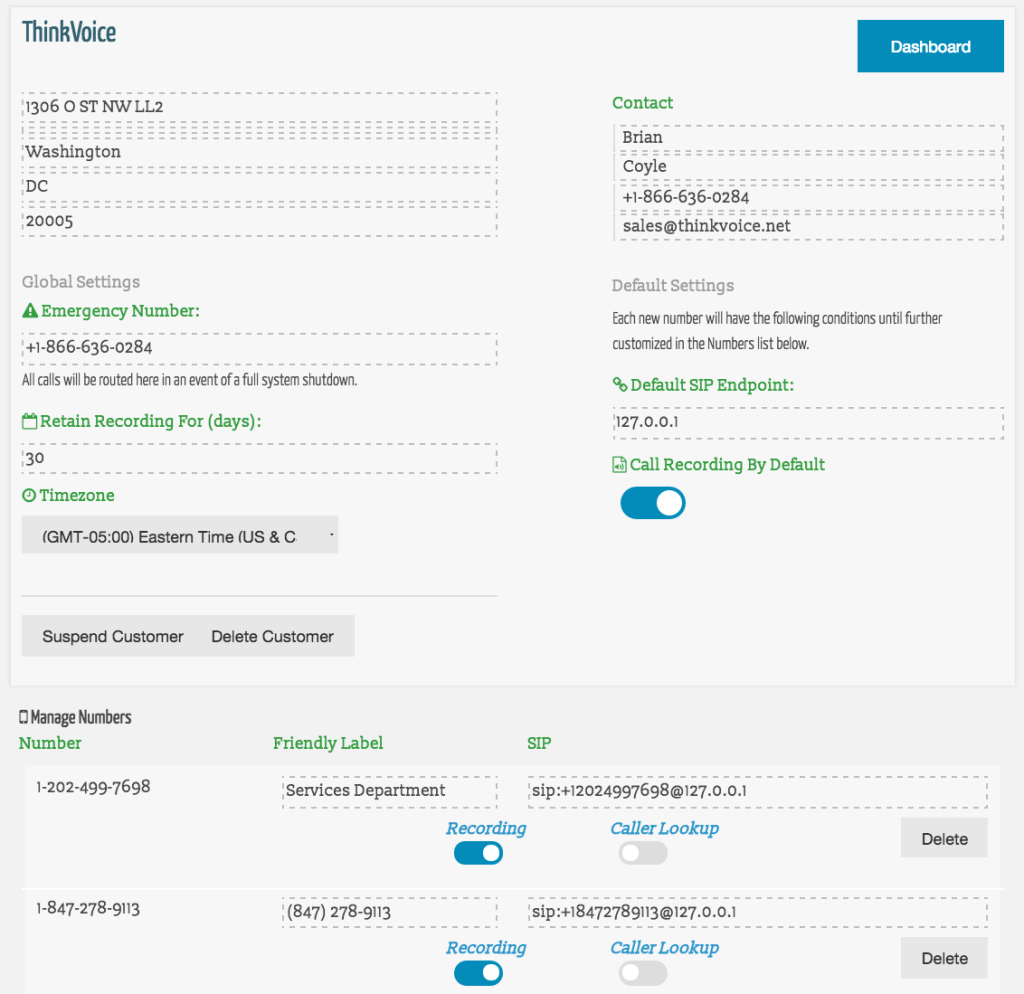Image resolution: width=1024 pixels, height=994 pixels.
Task: Click Caller Lookup label in 1-847-278-9113 row
Action: point(665,948)
